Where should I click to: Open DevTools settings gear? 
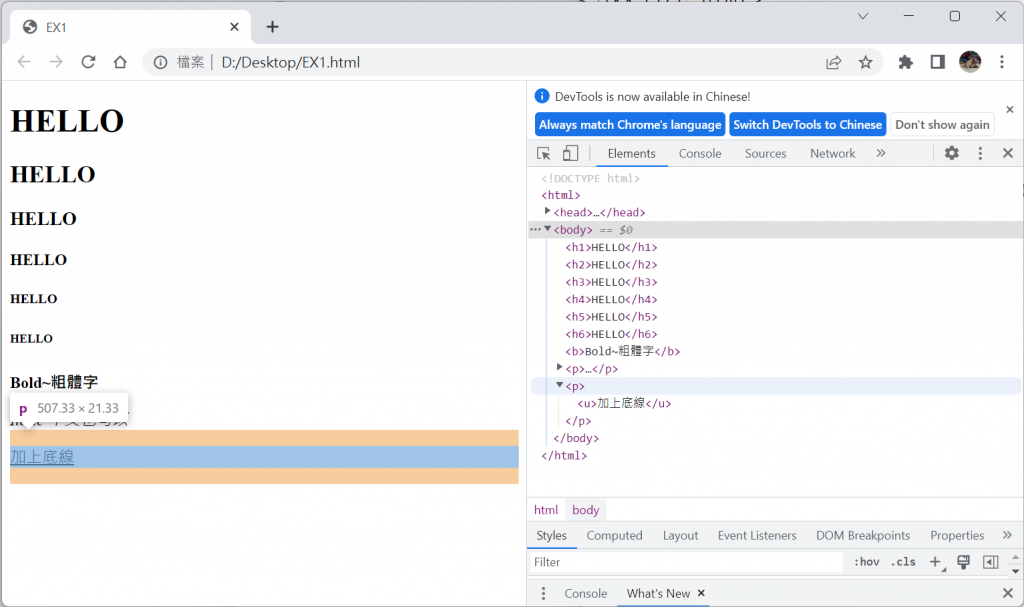952,153
